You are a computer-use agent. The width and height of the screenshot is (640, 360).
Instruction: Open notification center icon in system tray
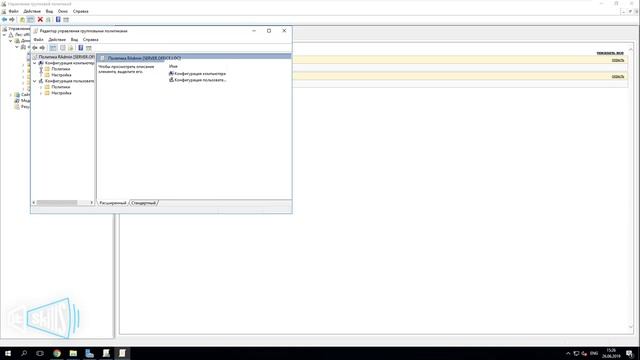coord(629,353)
